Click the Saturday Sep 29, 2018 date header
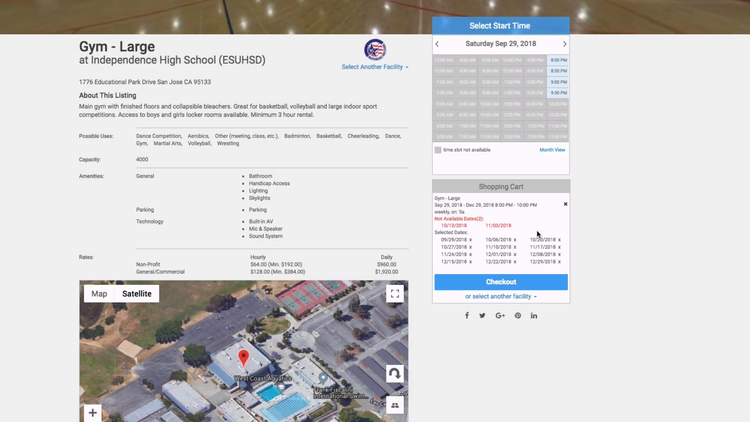Image resolution: width=750 pixels, height=422 pixels. coord(500,44)
